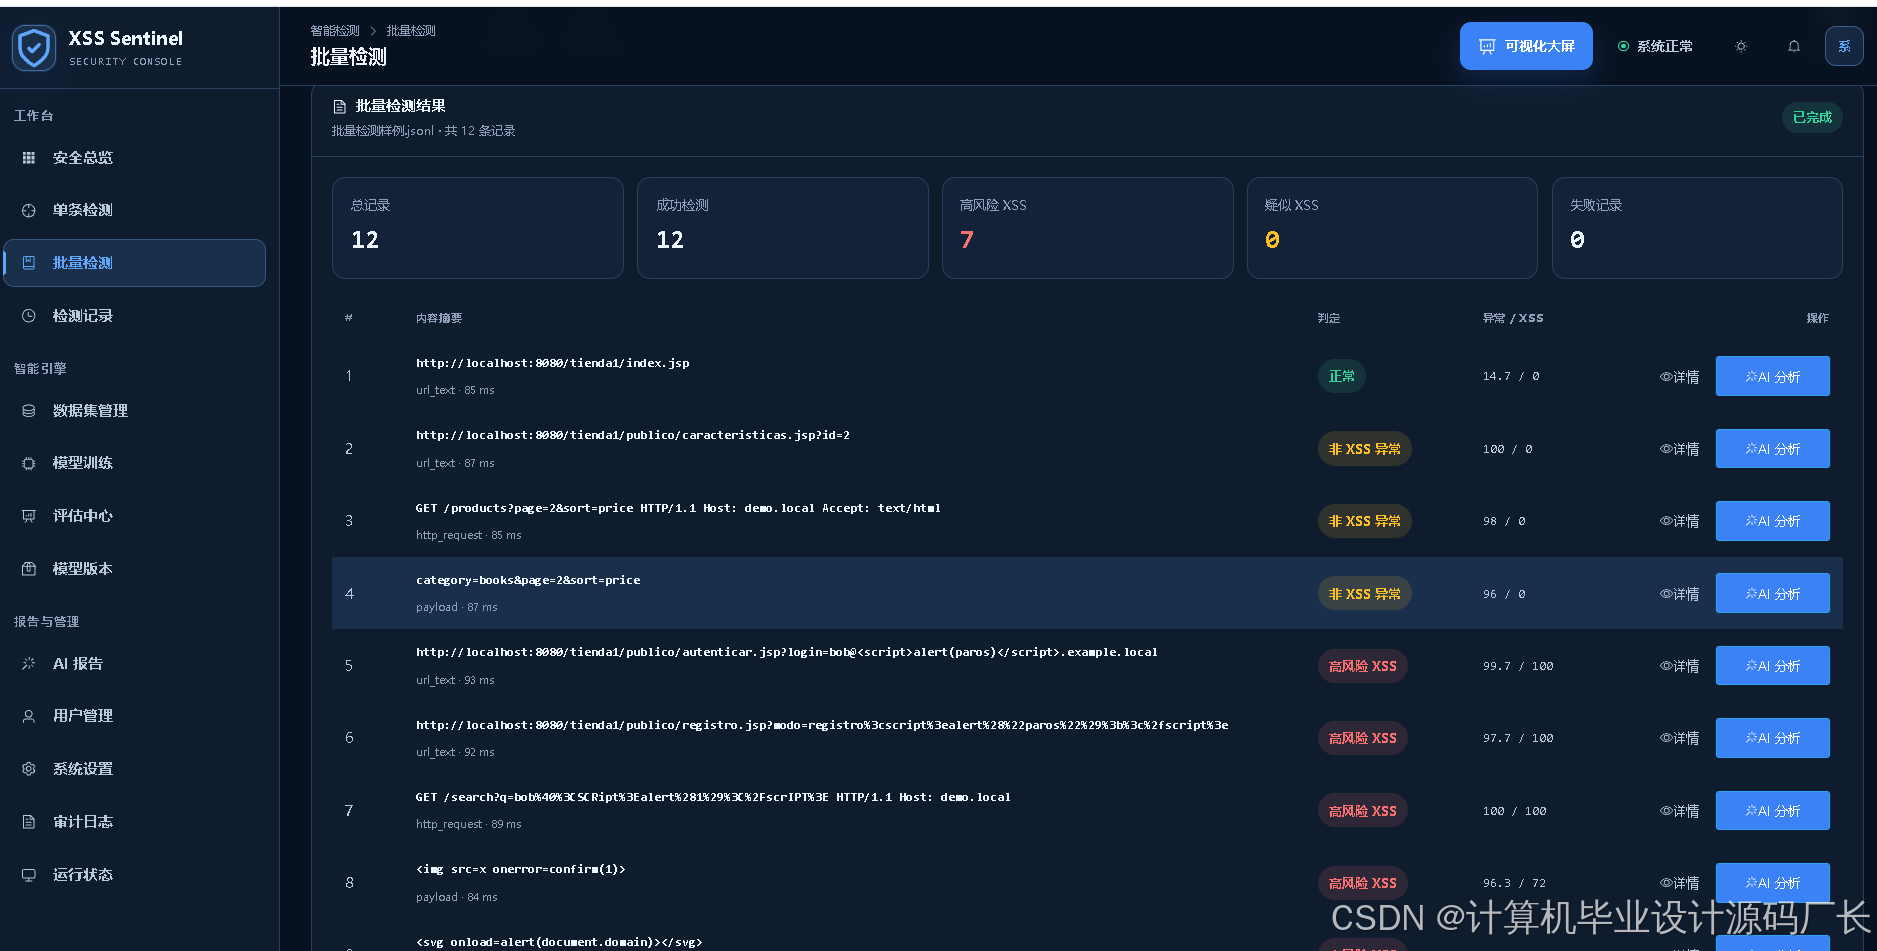The height and width of the screenshot is (951, 1877).
Task: Select 批量检测 sidebar item
Action: coord(134,263)
